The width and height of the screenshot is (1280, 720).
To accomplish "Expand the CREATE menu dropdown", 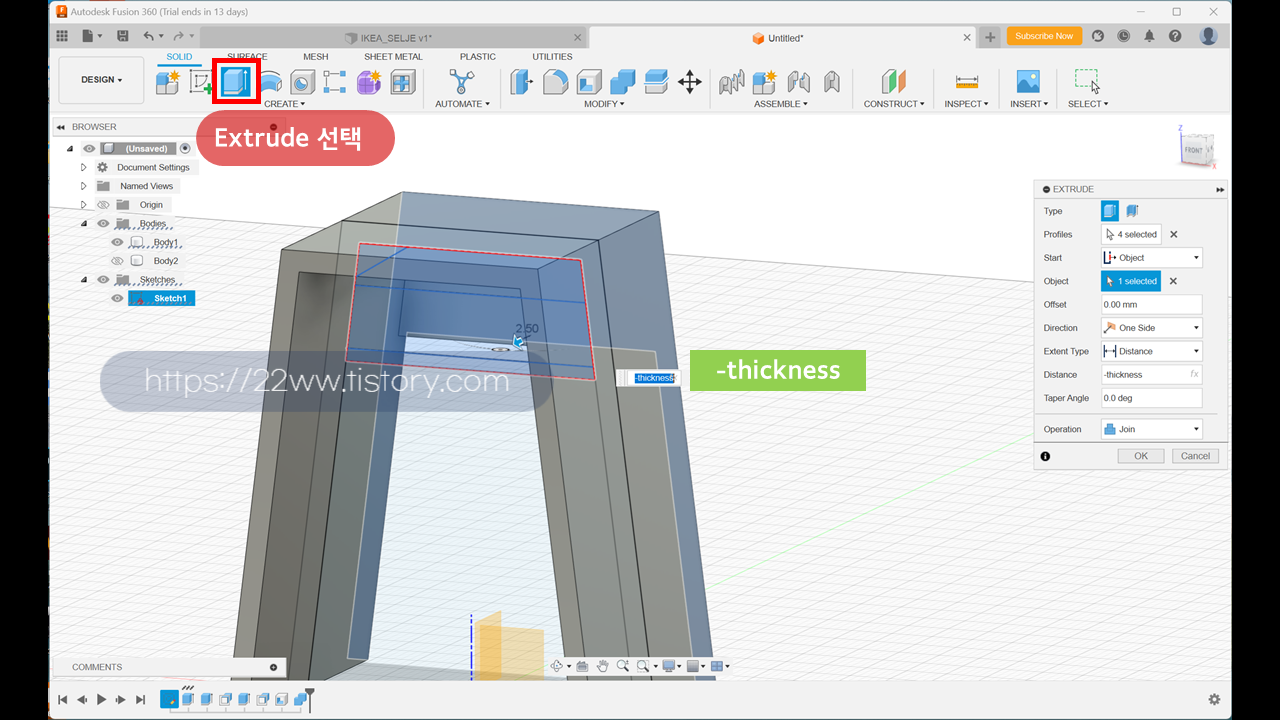I will point(285,104).
